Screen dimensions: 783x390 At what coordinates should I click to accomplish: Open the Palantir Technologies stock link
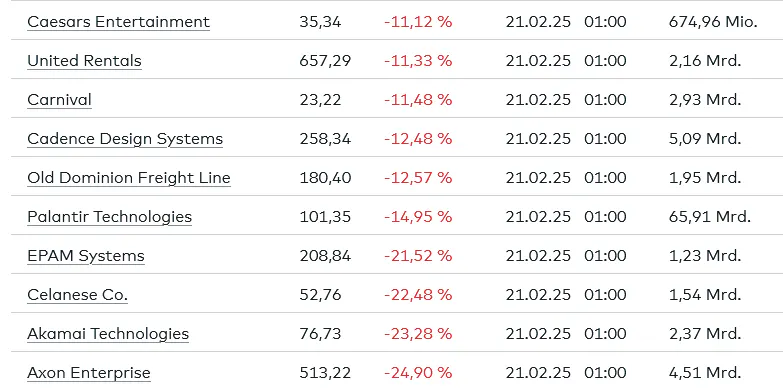tap(109, 217)
